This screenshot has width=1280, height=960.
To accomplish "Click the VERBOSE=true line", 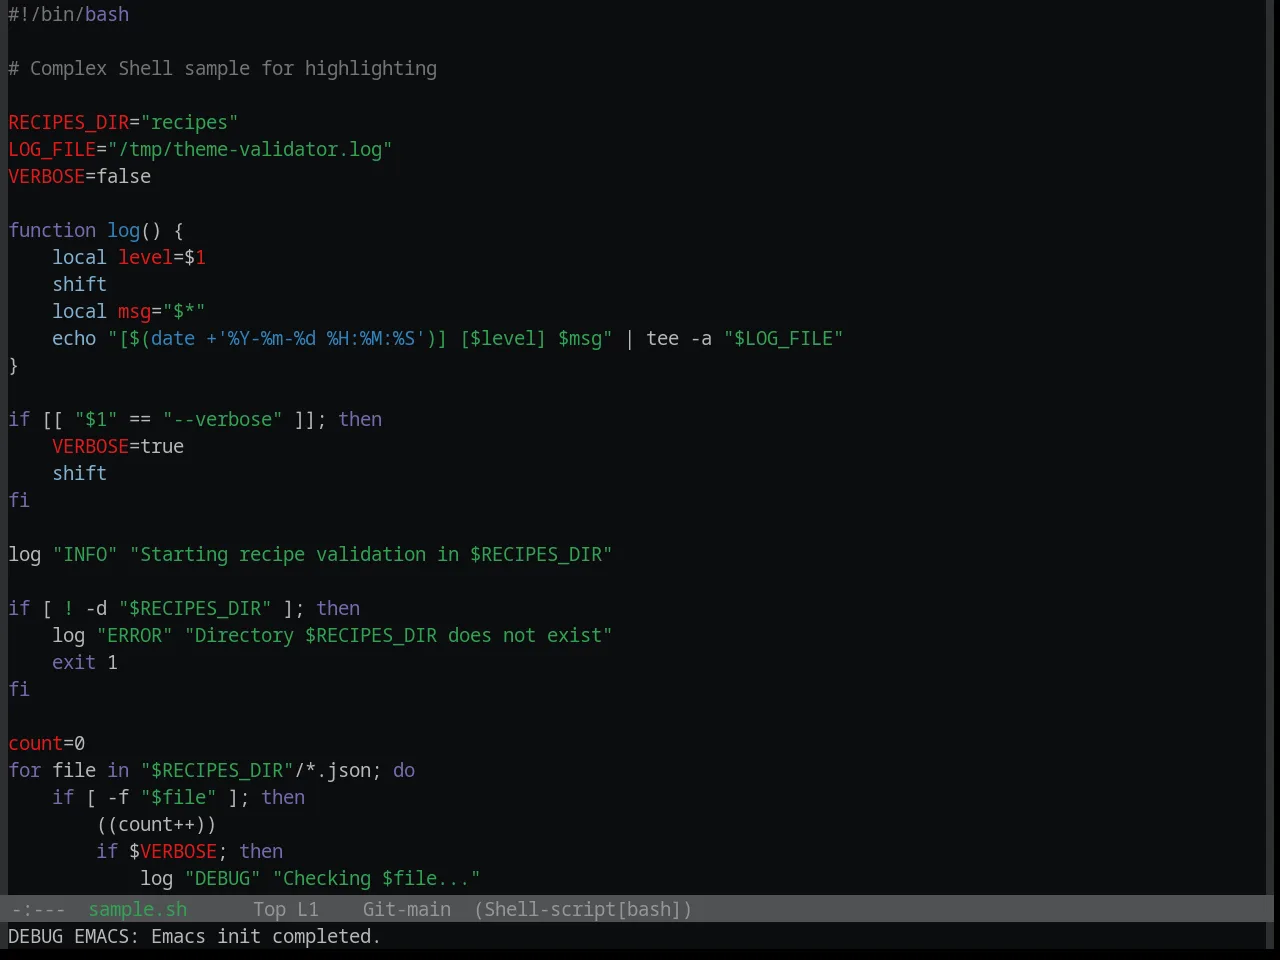I will click(118, 446).
